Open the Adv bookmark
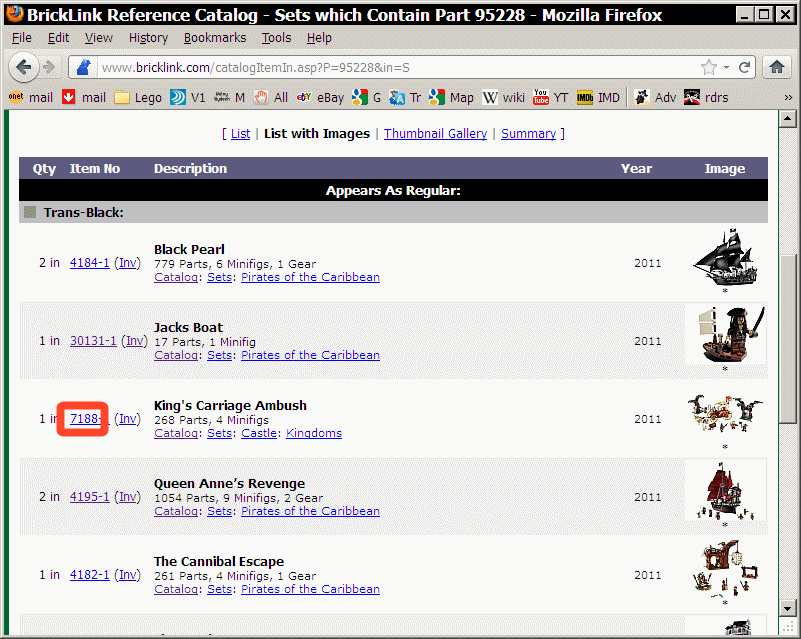Viewport: 801px width, 639px height. pos(655,97)
